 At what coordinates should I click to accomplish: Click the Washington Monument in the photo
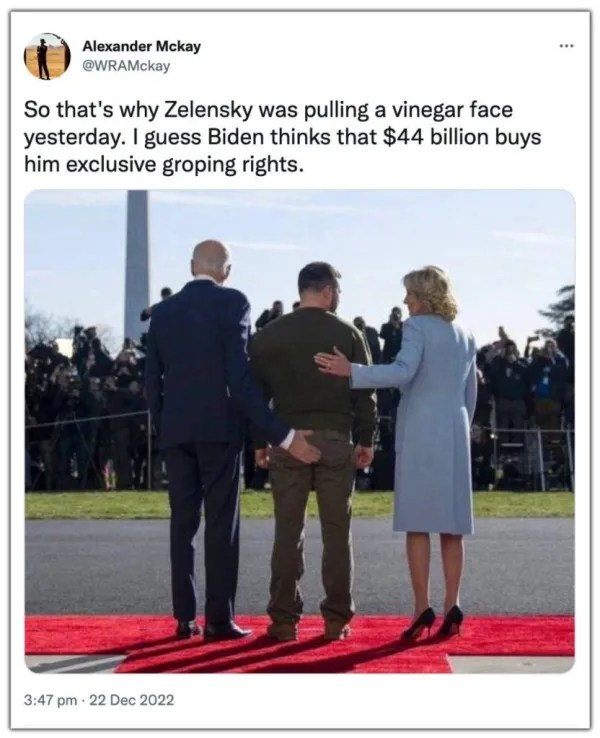[x=137, y=264]
